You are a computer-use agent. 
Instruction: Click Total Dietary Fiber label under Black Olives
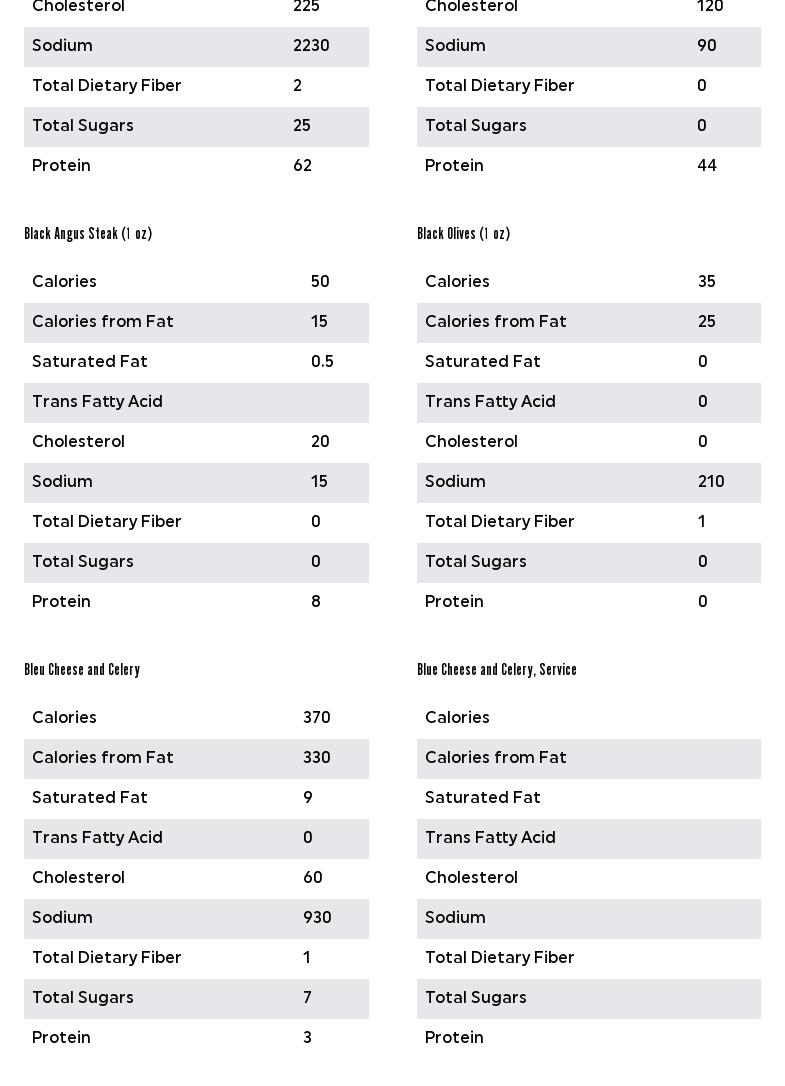click(x=499, y=522)
